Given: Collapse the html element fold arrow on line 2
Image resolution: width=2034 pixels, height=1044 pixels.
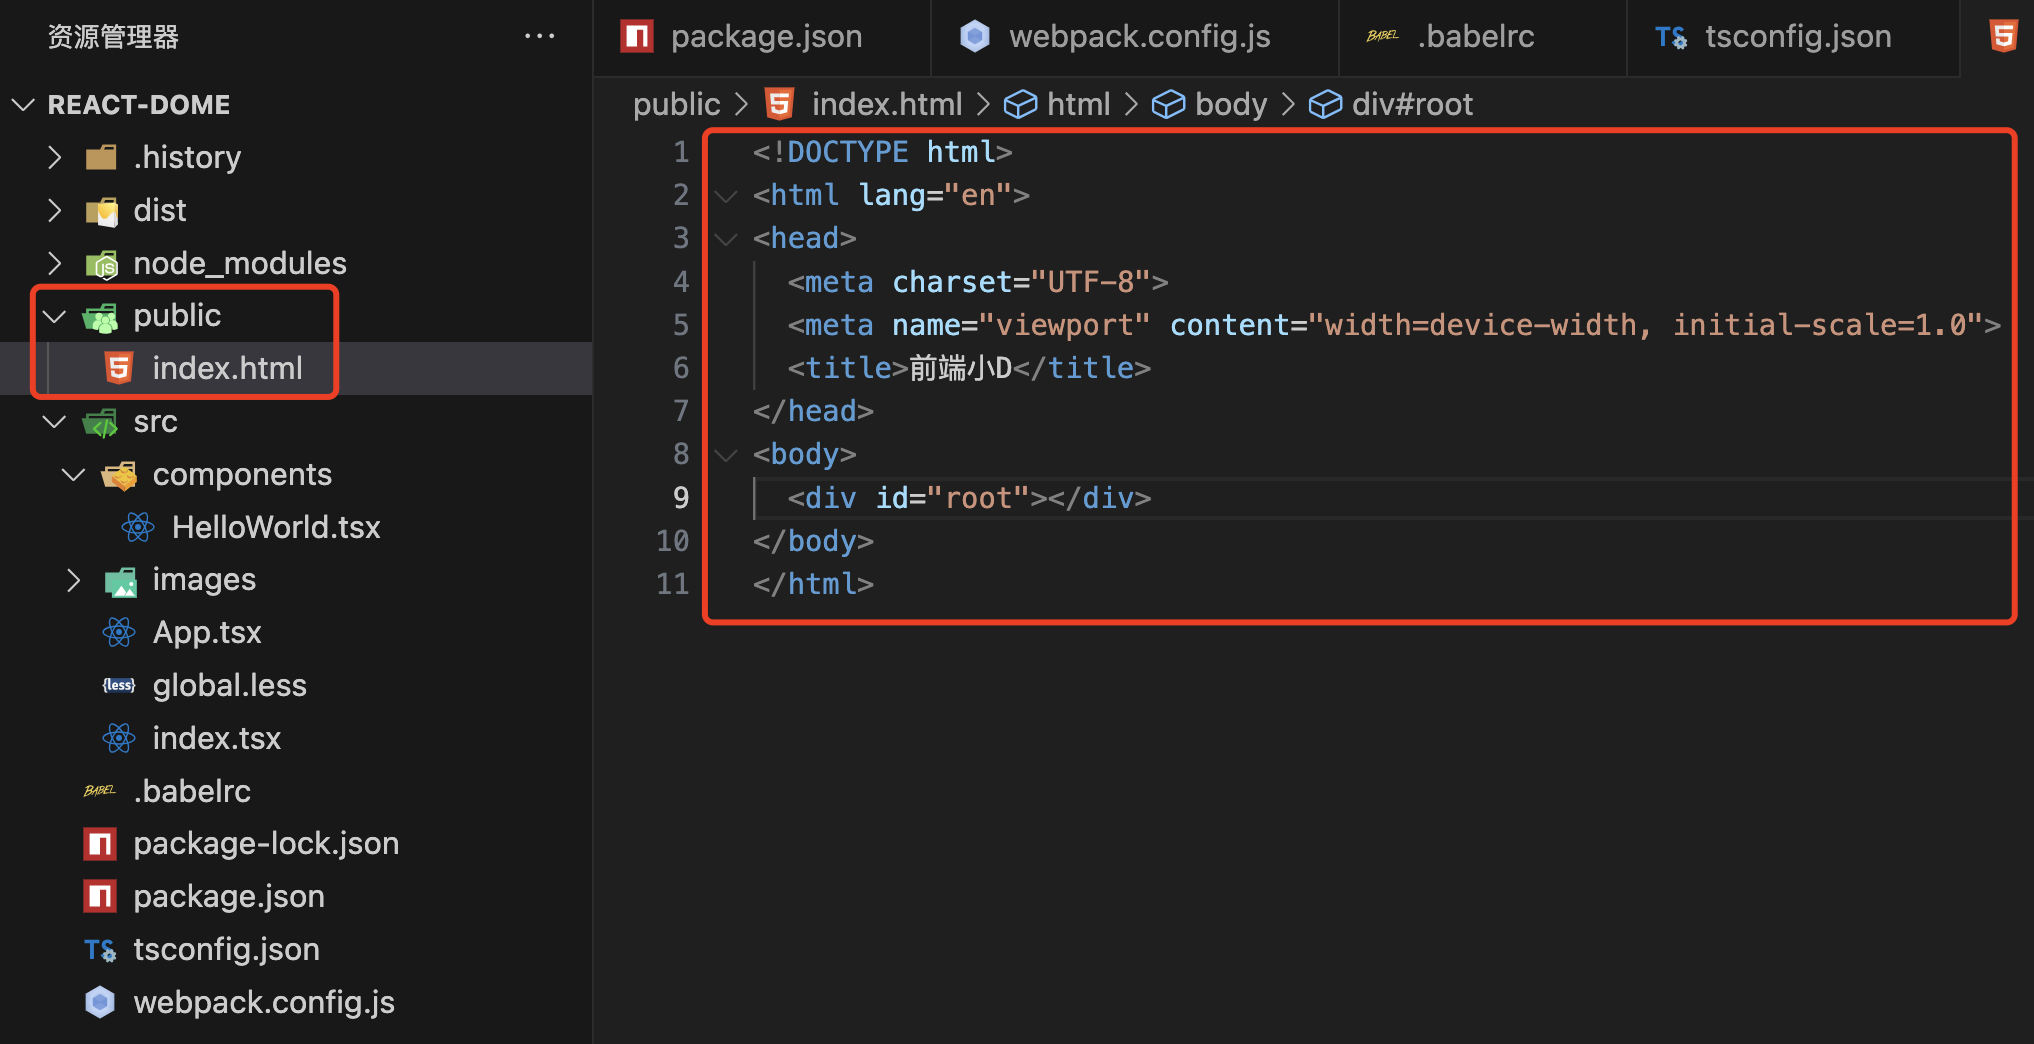Looking at the screenshot, I should (x=726, y=195).
